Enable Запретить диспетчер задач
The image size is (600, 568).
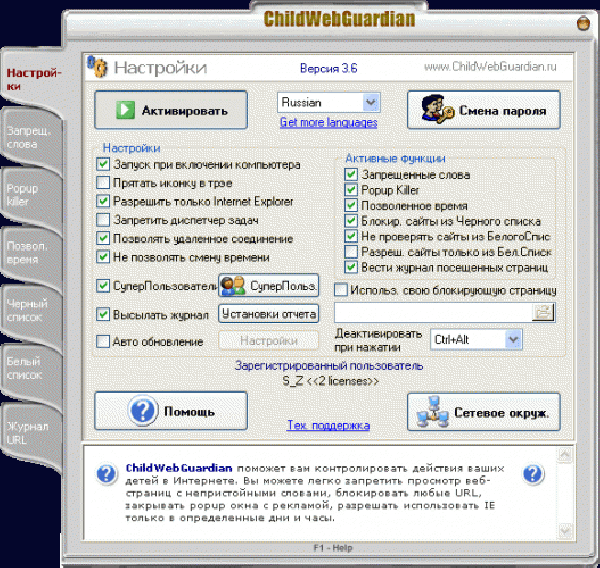[x=103, y=220]
